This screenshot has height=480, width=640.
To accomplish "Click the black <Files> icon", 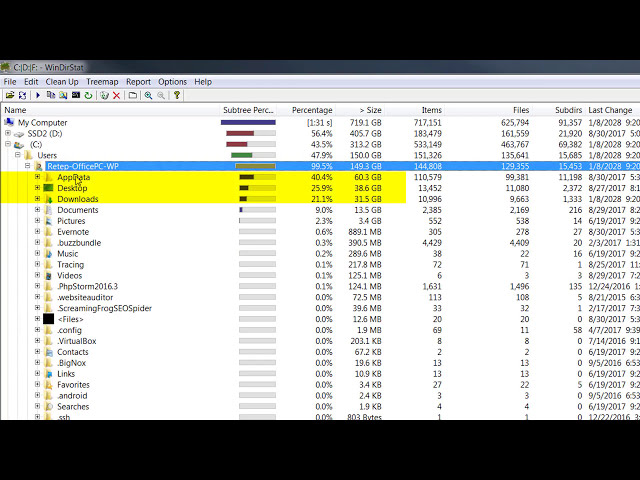I will 49,319.
